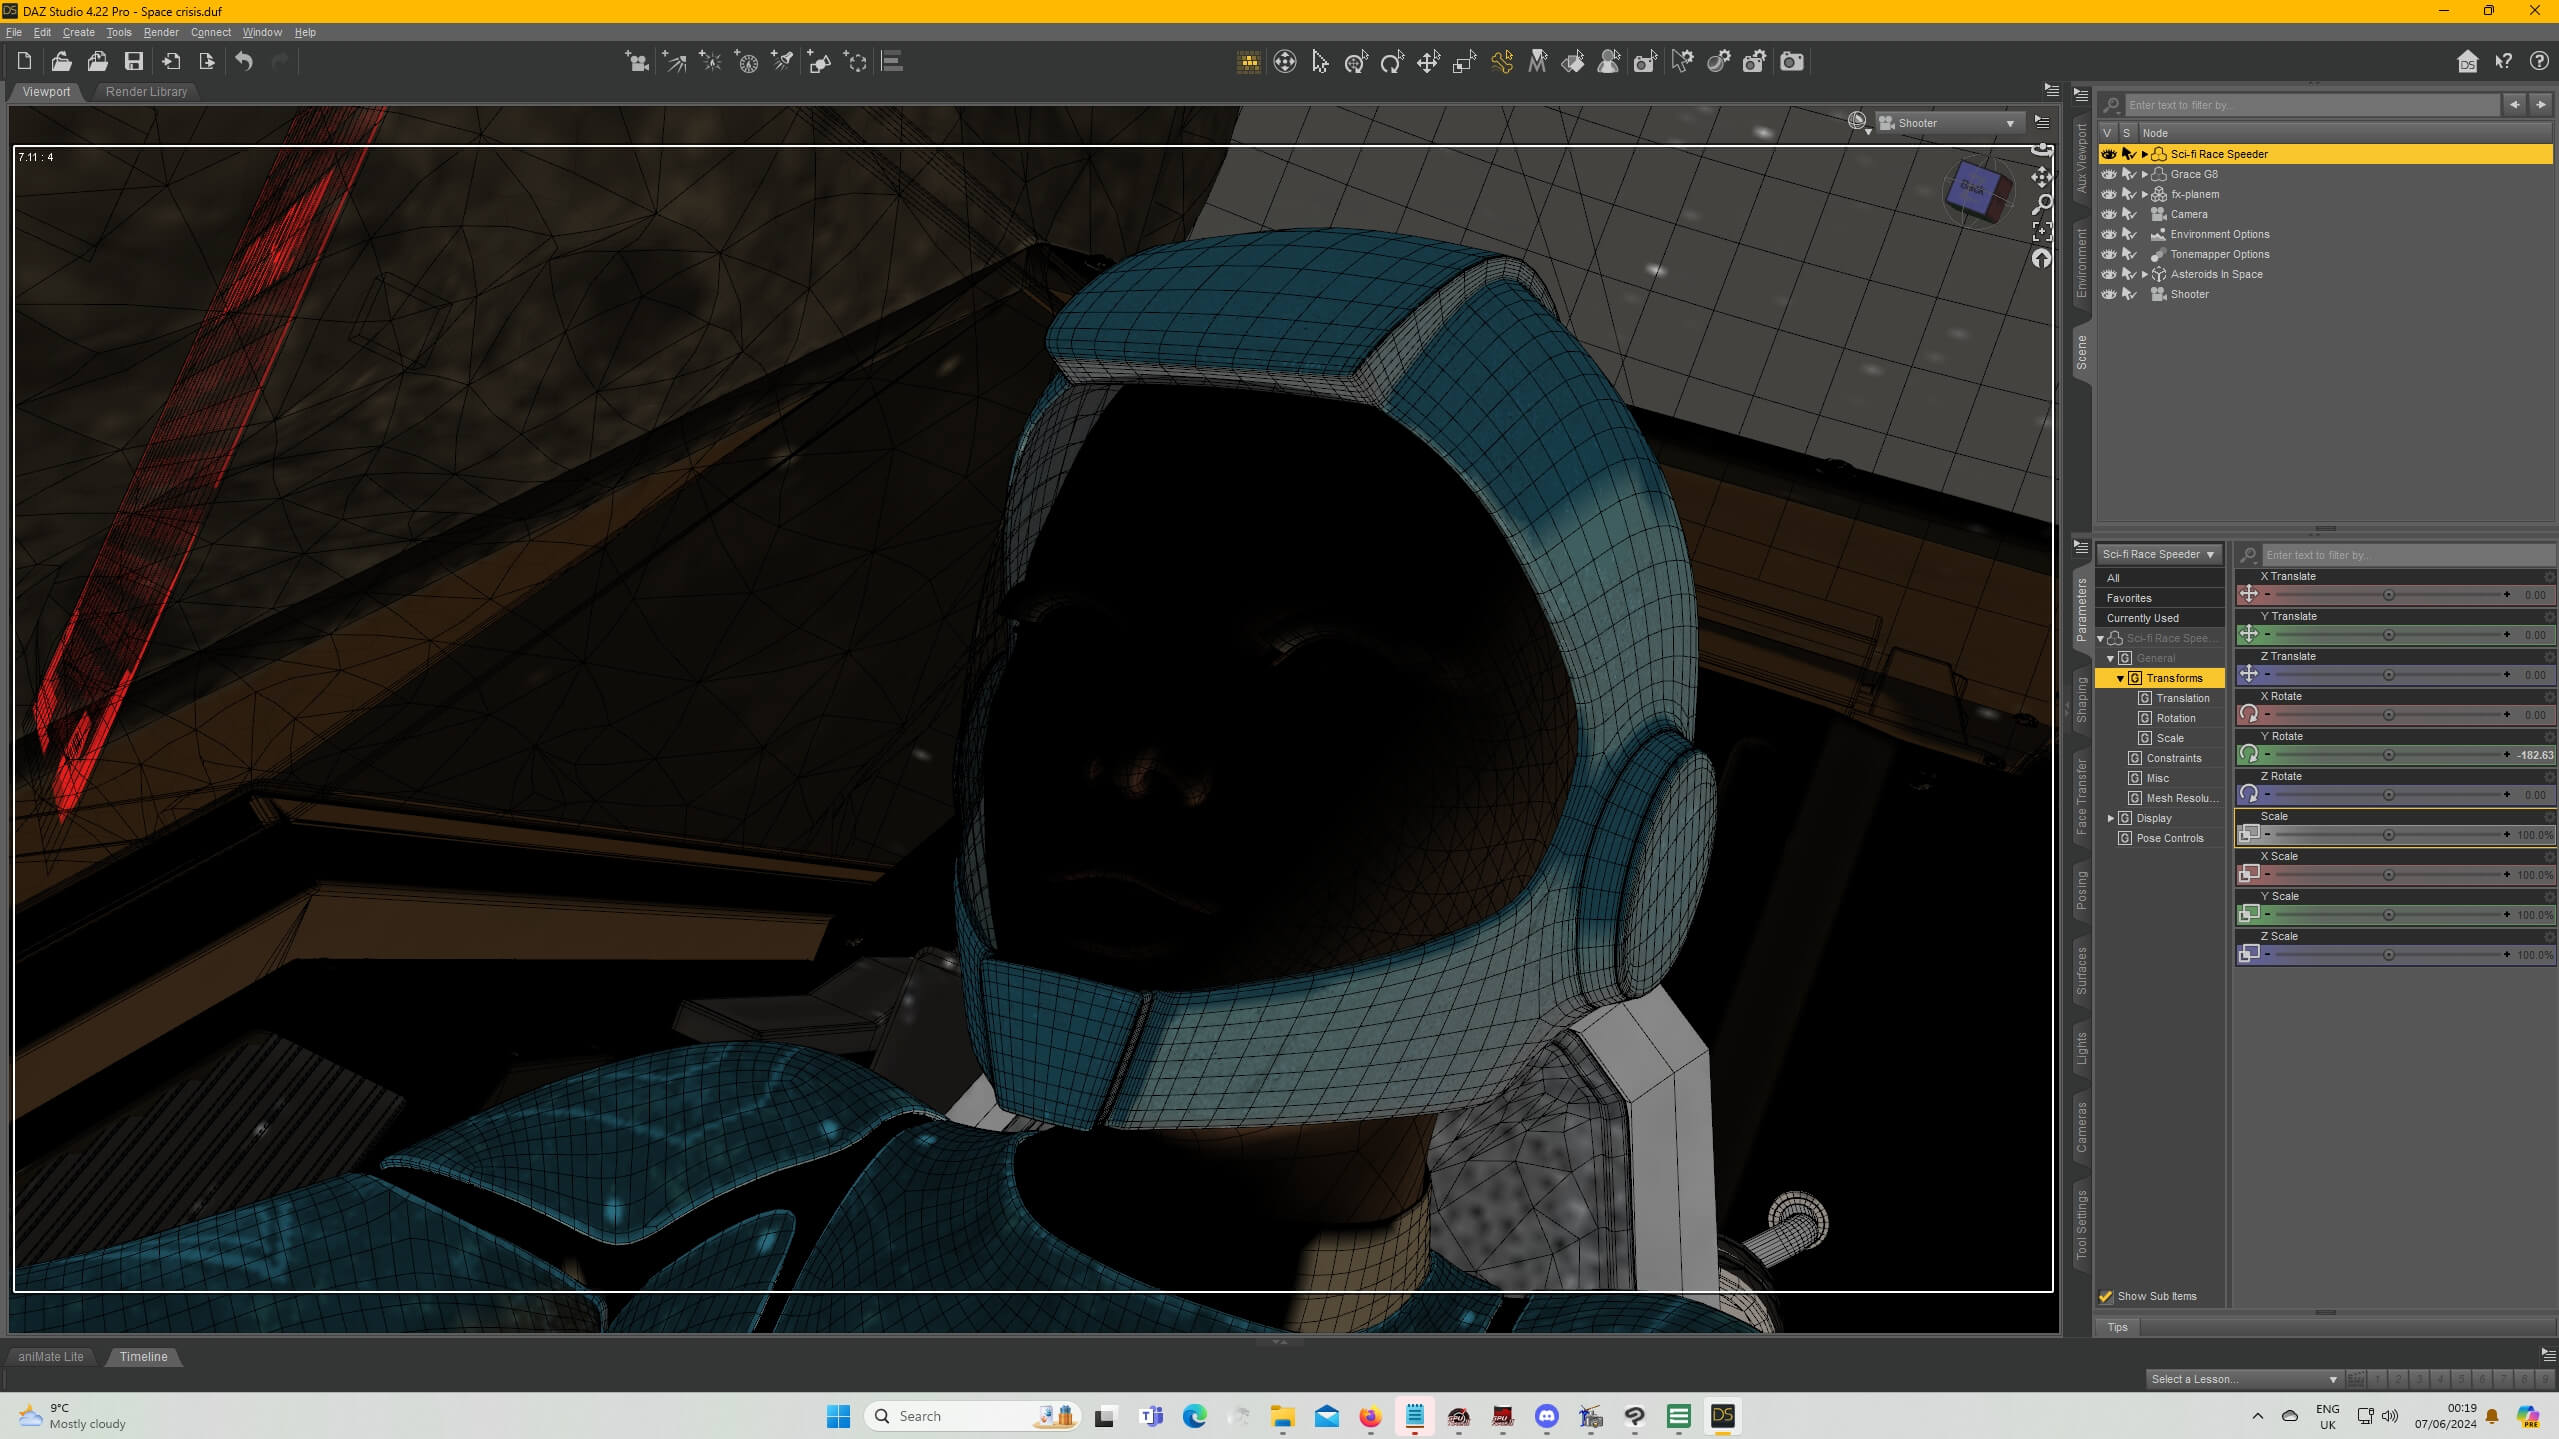Toggle visibility eye for Camera node
This screenshot has height=1439, width=2559.
click(x=2109, y=214)
